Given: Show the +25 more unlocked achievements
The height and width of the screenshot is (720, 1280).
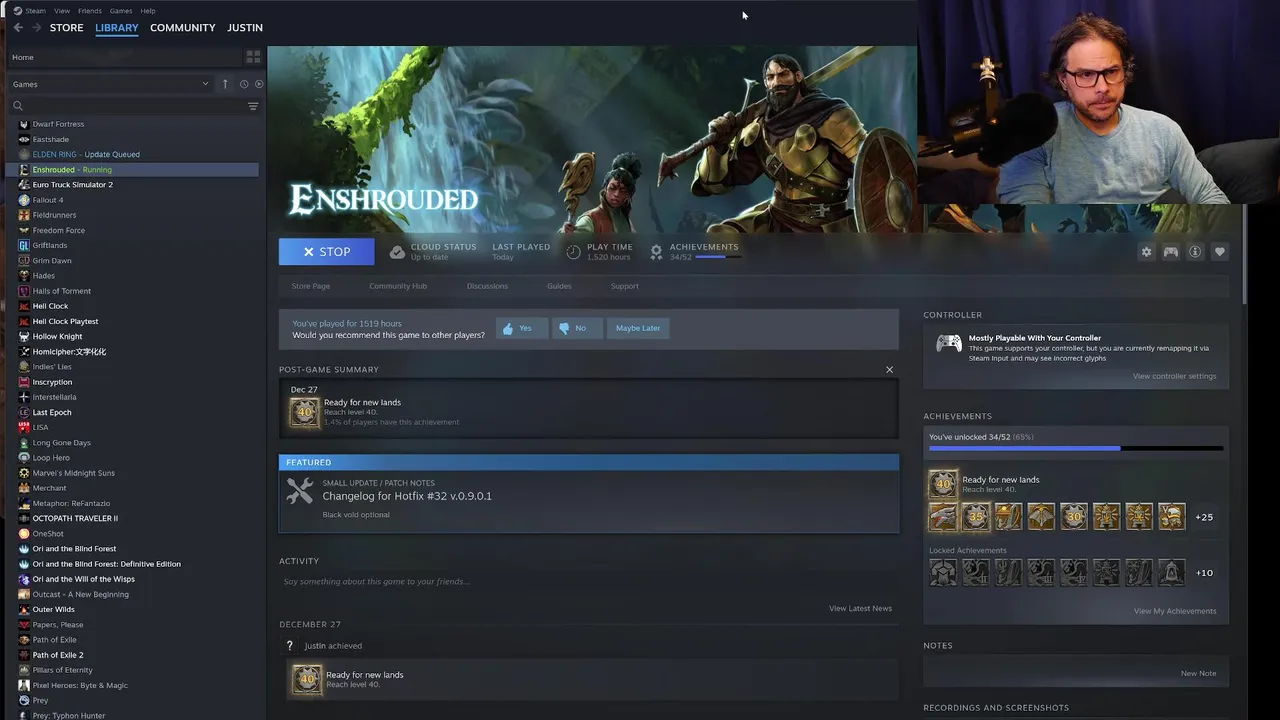Looking at the screenshot, I should tap(1204, 517).
